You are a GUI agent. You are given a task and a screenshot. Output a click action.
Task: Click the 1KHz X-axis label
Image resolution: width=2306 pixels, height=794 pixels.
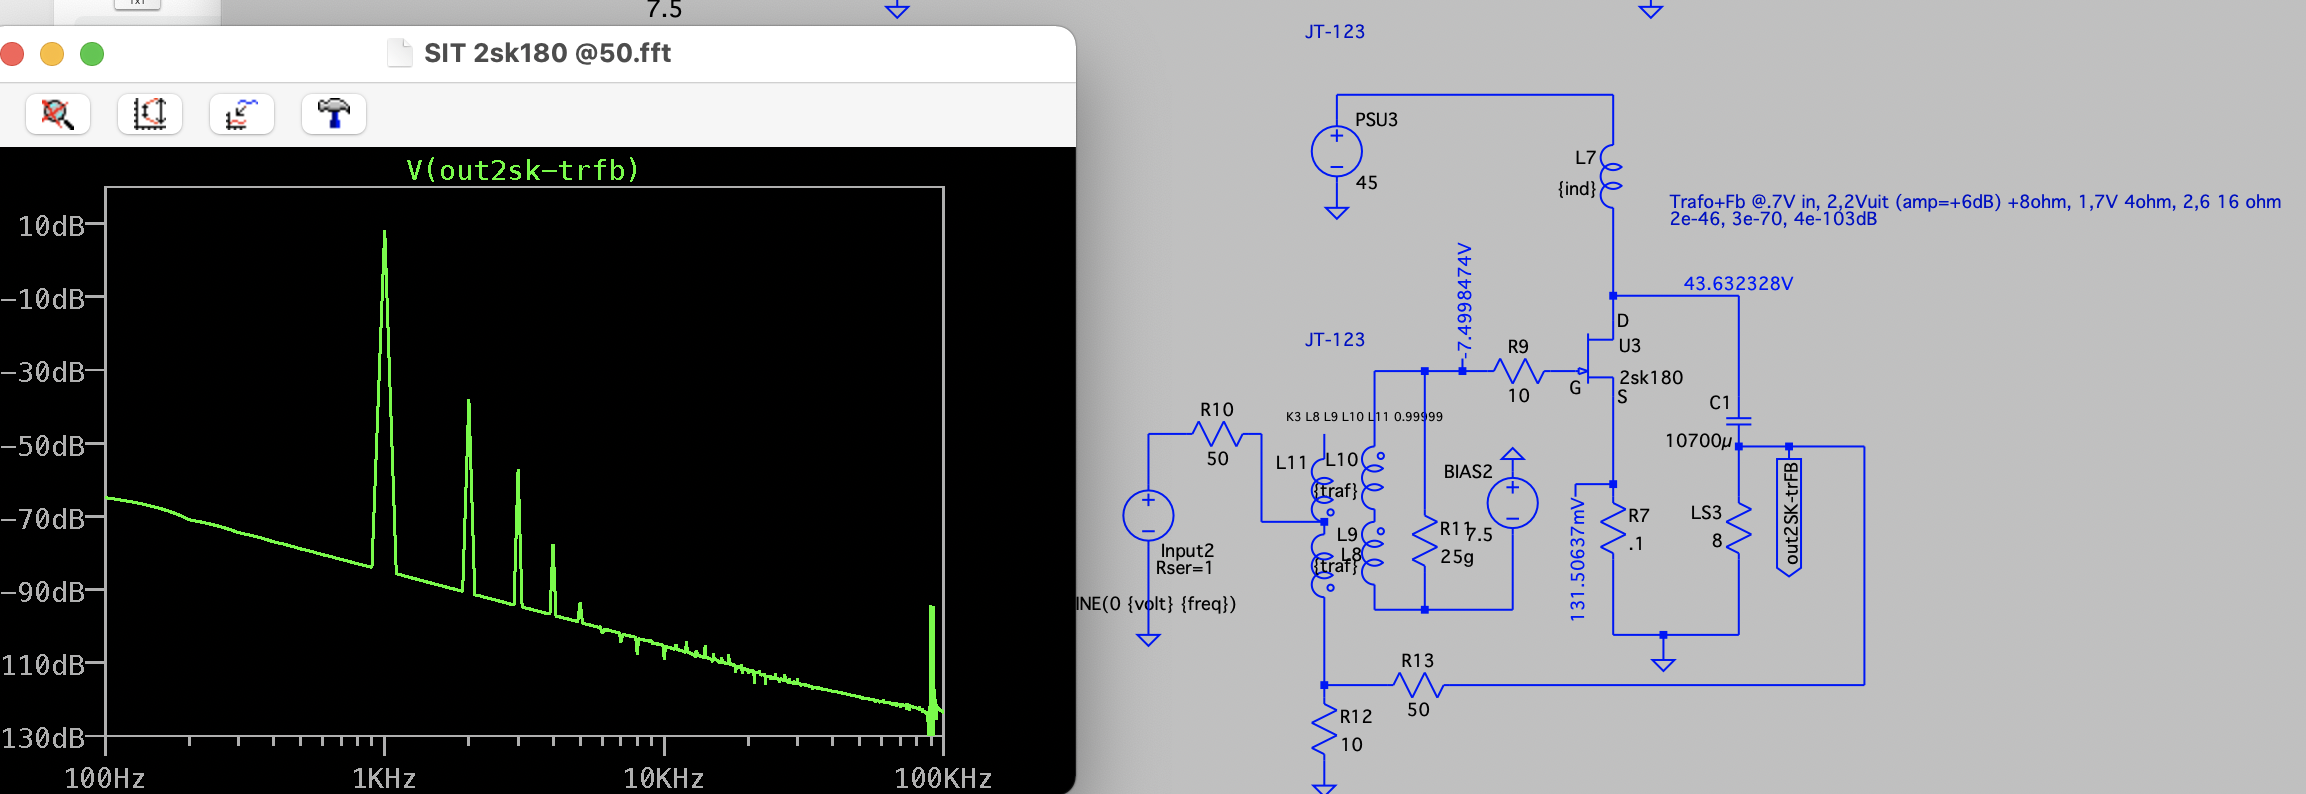[x=384, y=778]
